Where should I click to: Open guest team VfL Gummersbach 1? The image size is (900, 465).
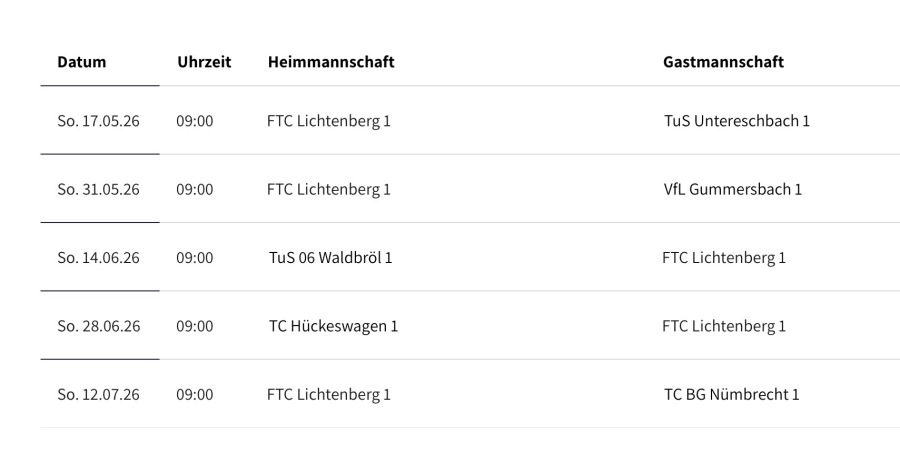pyautogui.click(x=733, y=189)
